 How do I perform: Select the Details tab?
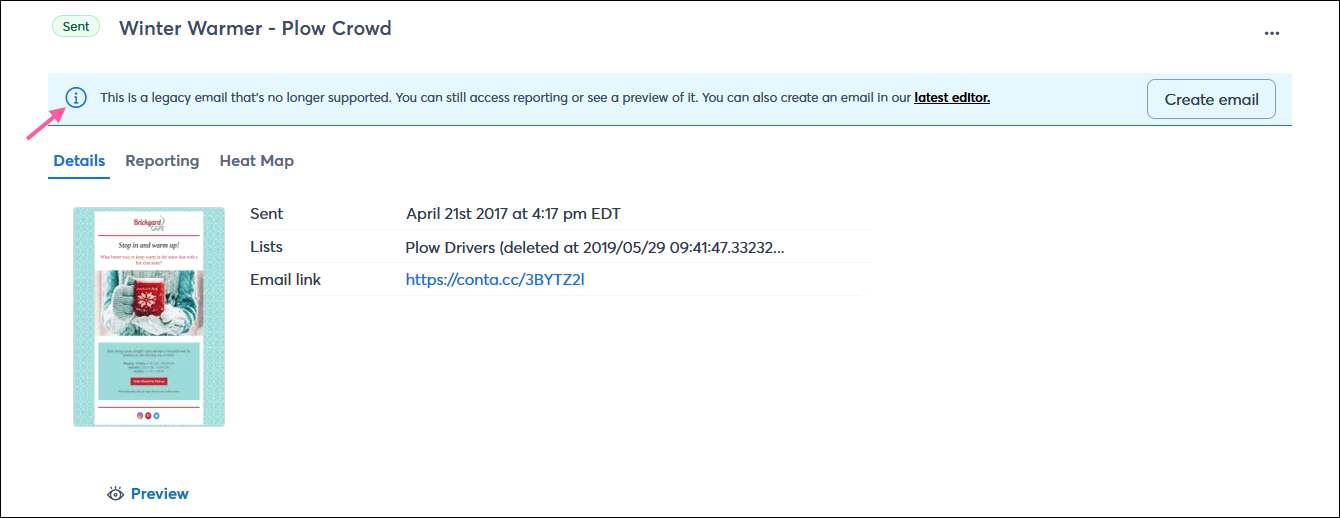[x=79, y=161]
